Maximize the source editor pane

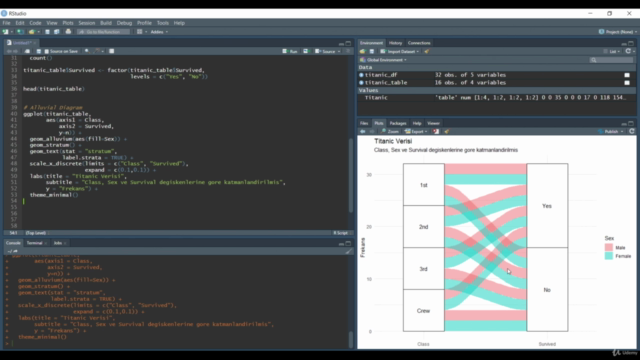(x=348, y=43)
